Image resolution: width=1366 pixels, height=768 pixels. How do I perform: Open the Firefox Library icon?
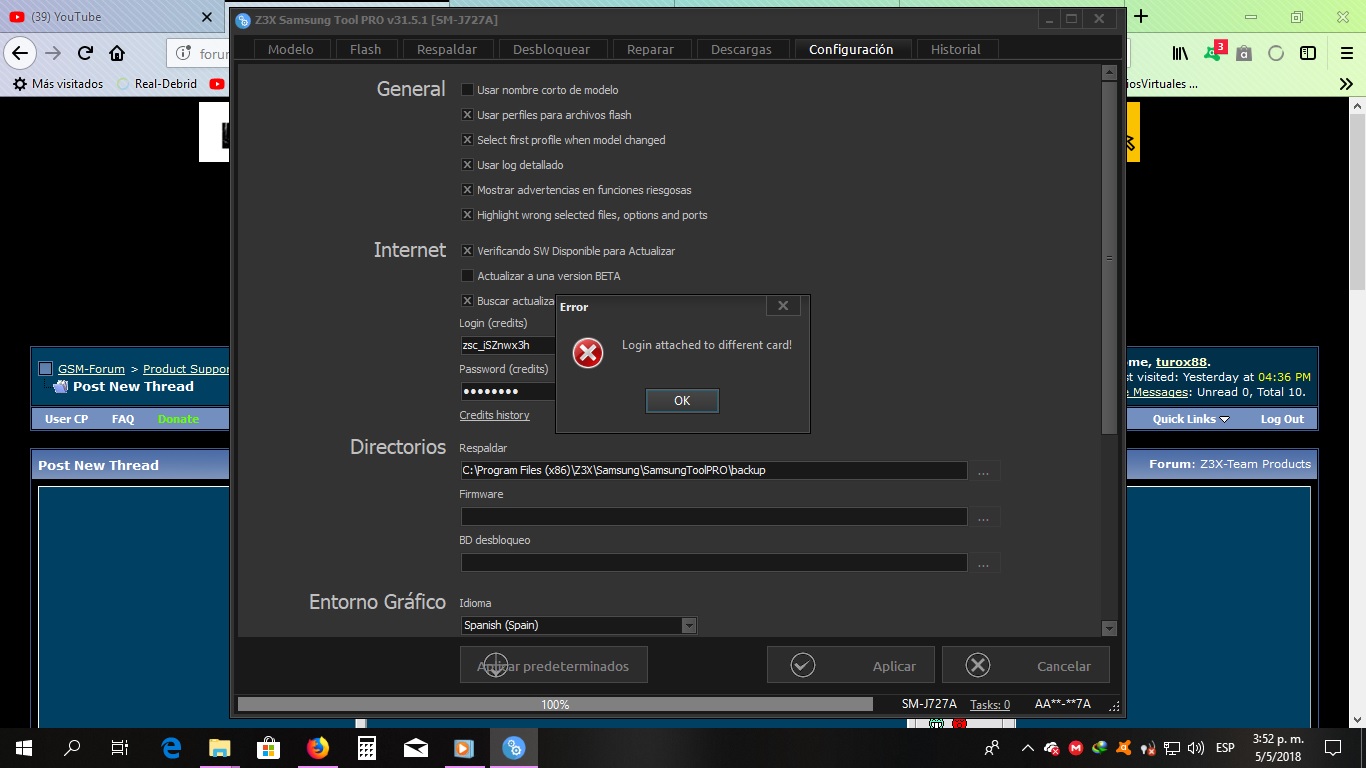pyautogui.click(x=1181, y=53)
